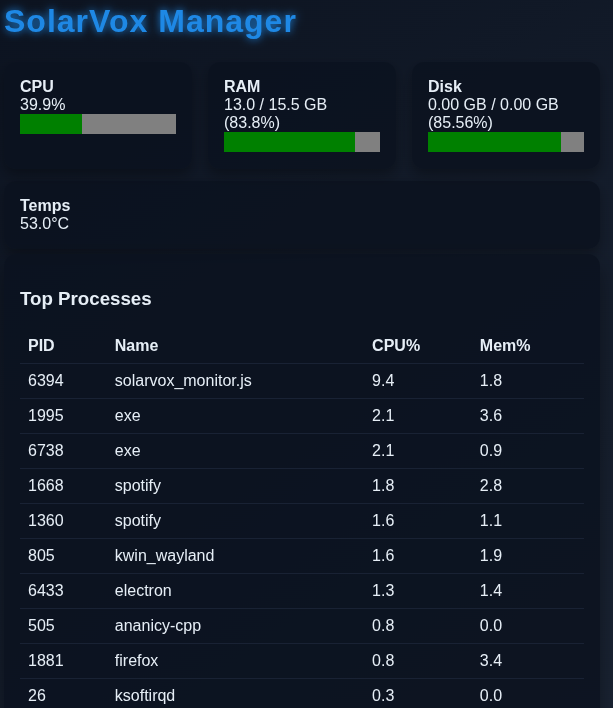Sort by the PID column header
Screen dimensions: 613x708
(41, 345)
